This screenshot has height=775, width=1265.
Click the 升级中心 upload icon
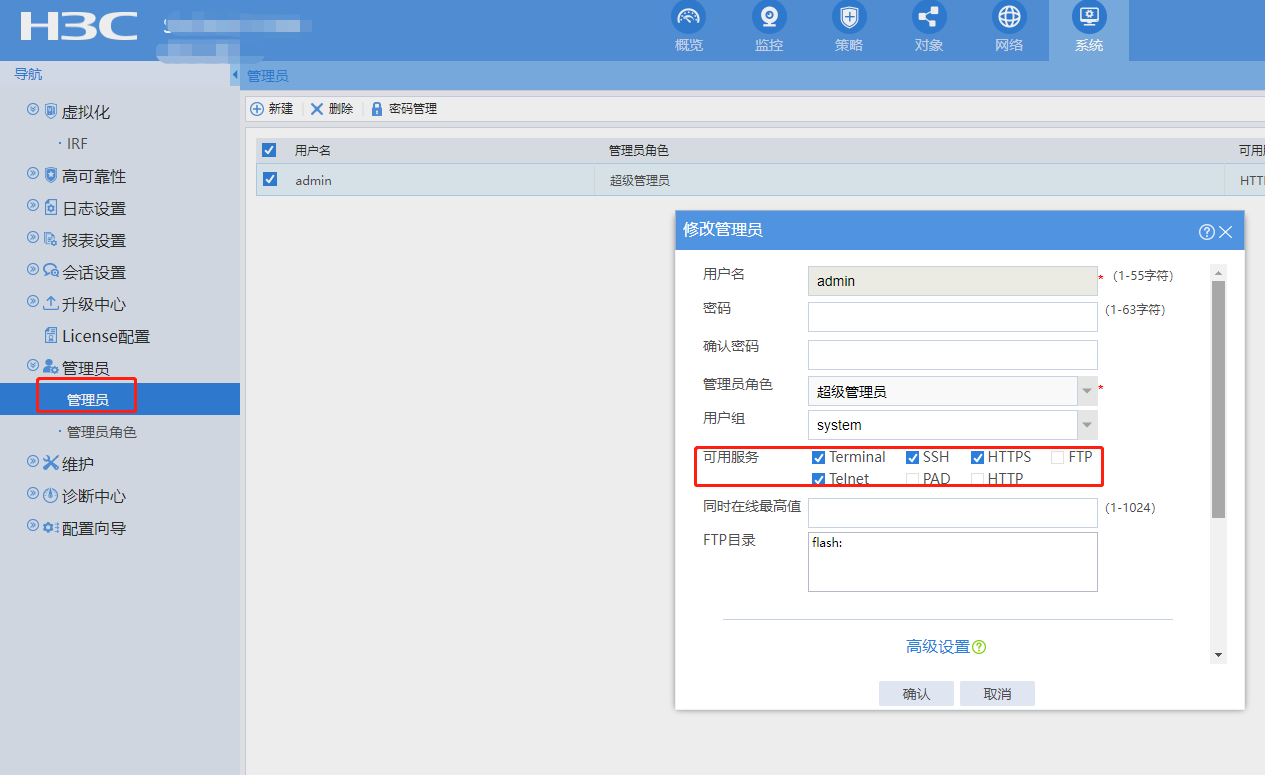[52, 303]
